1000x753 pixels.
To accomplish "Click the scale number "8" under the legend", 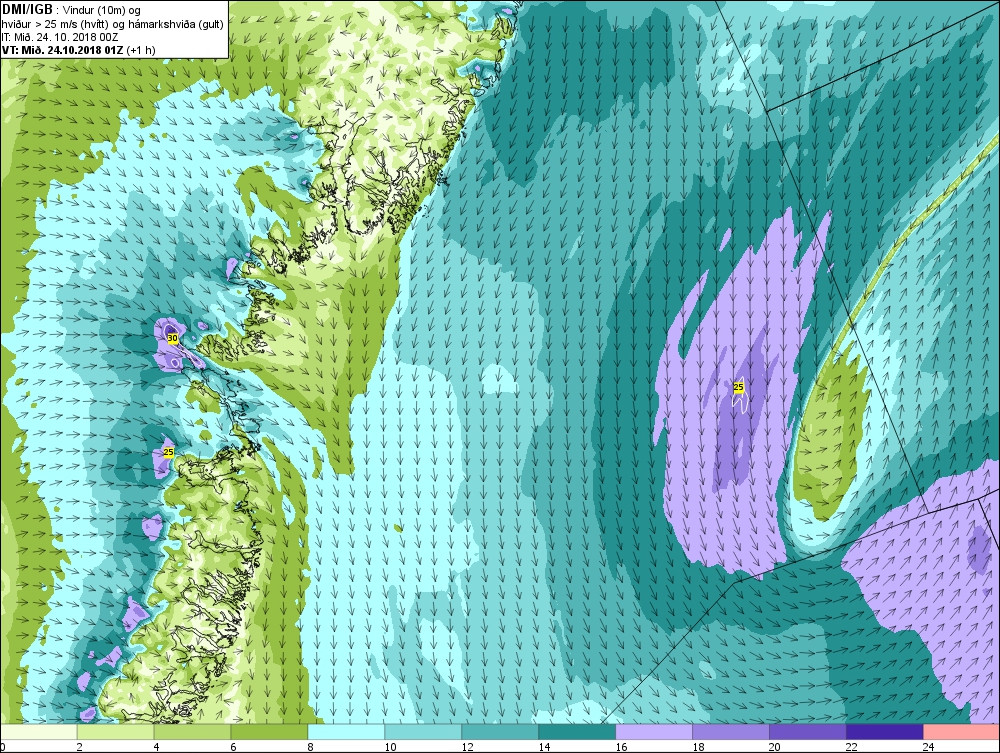I will pyautogui.click(x=311, y=747).
